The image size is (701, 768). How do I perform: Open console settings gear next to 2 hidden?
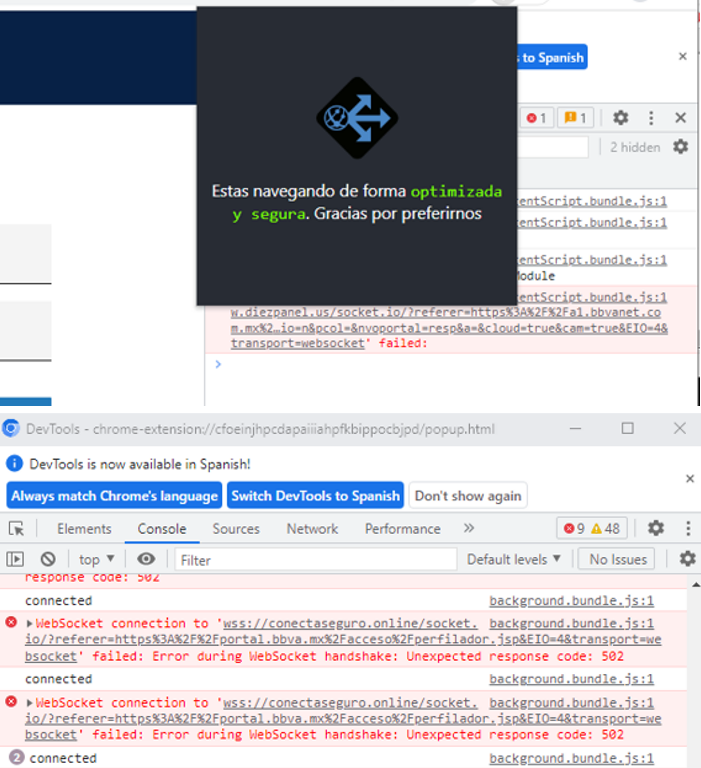click(680, 146)
